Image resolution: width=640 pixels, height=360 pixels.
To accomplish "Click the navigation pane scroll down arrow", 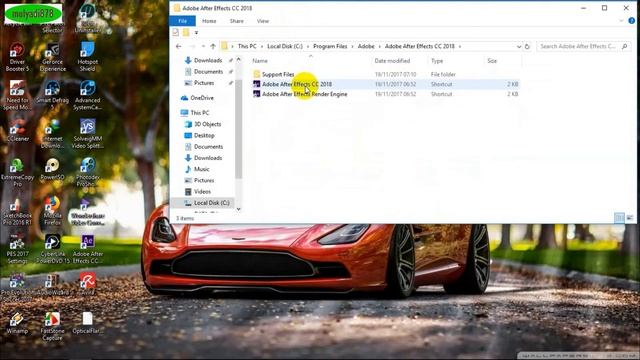I will click(x=239, y=209).
